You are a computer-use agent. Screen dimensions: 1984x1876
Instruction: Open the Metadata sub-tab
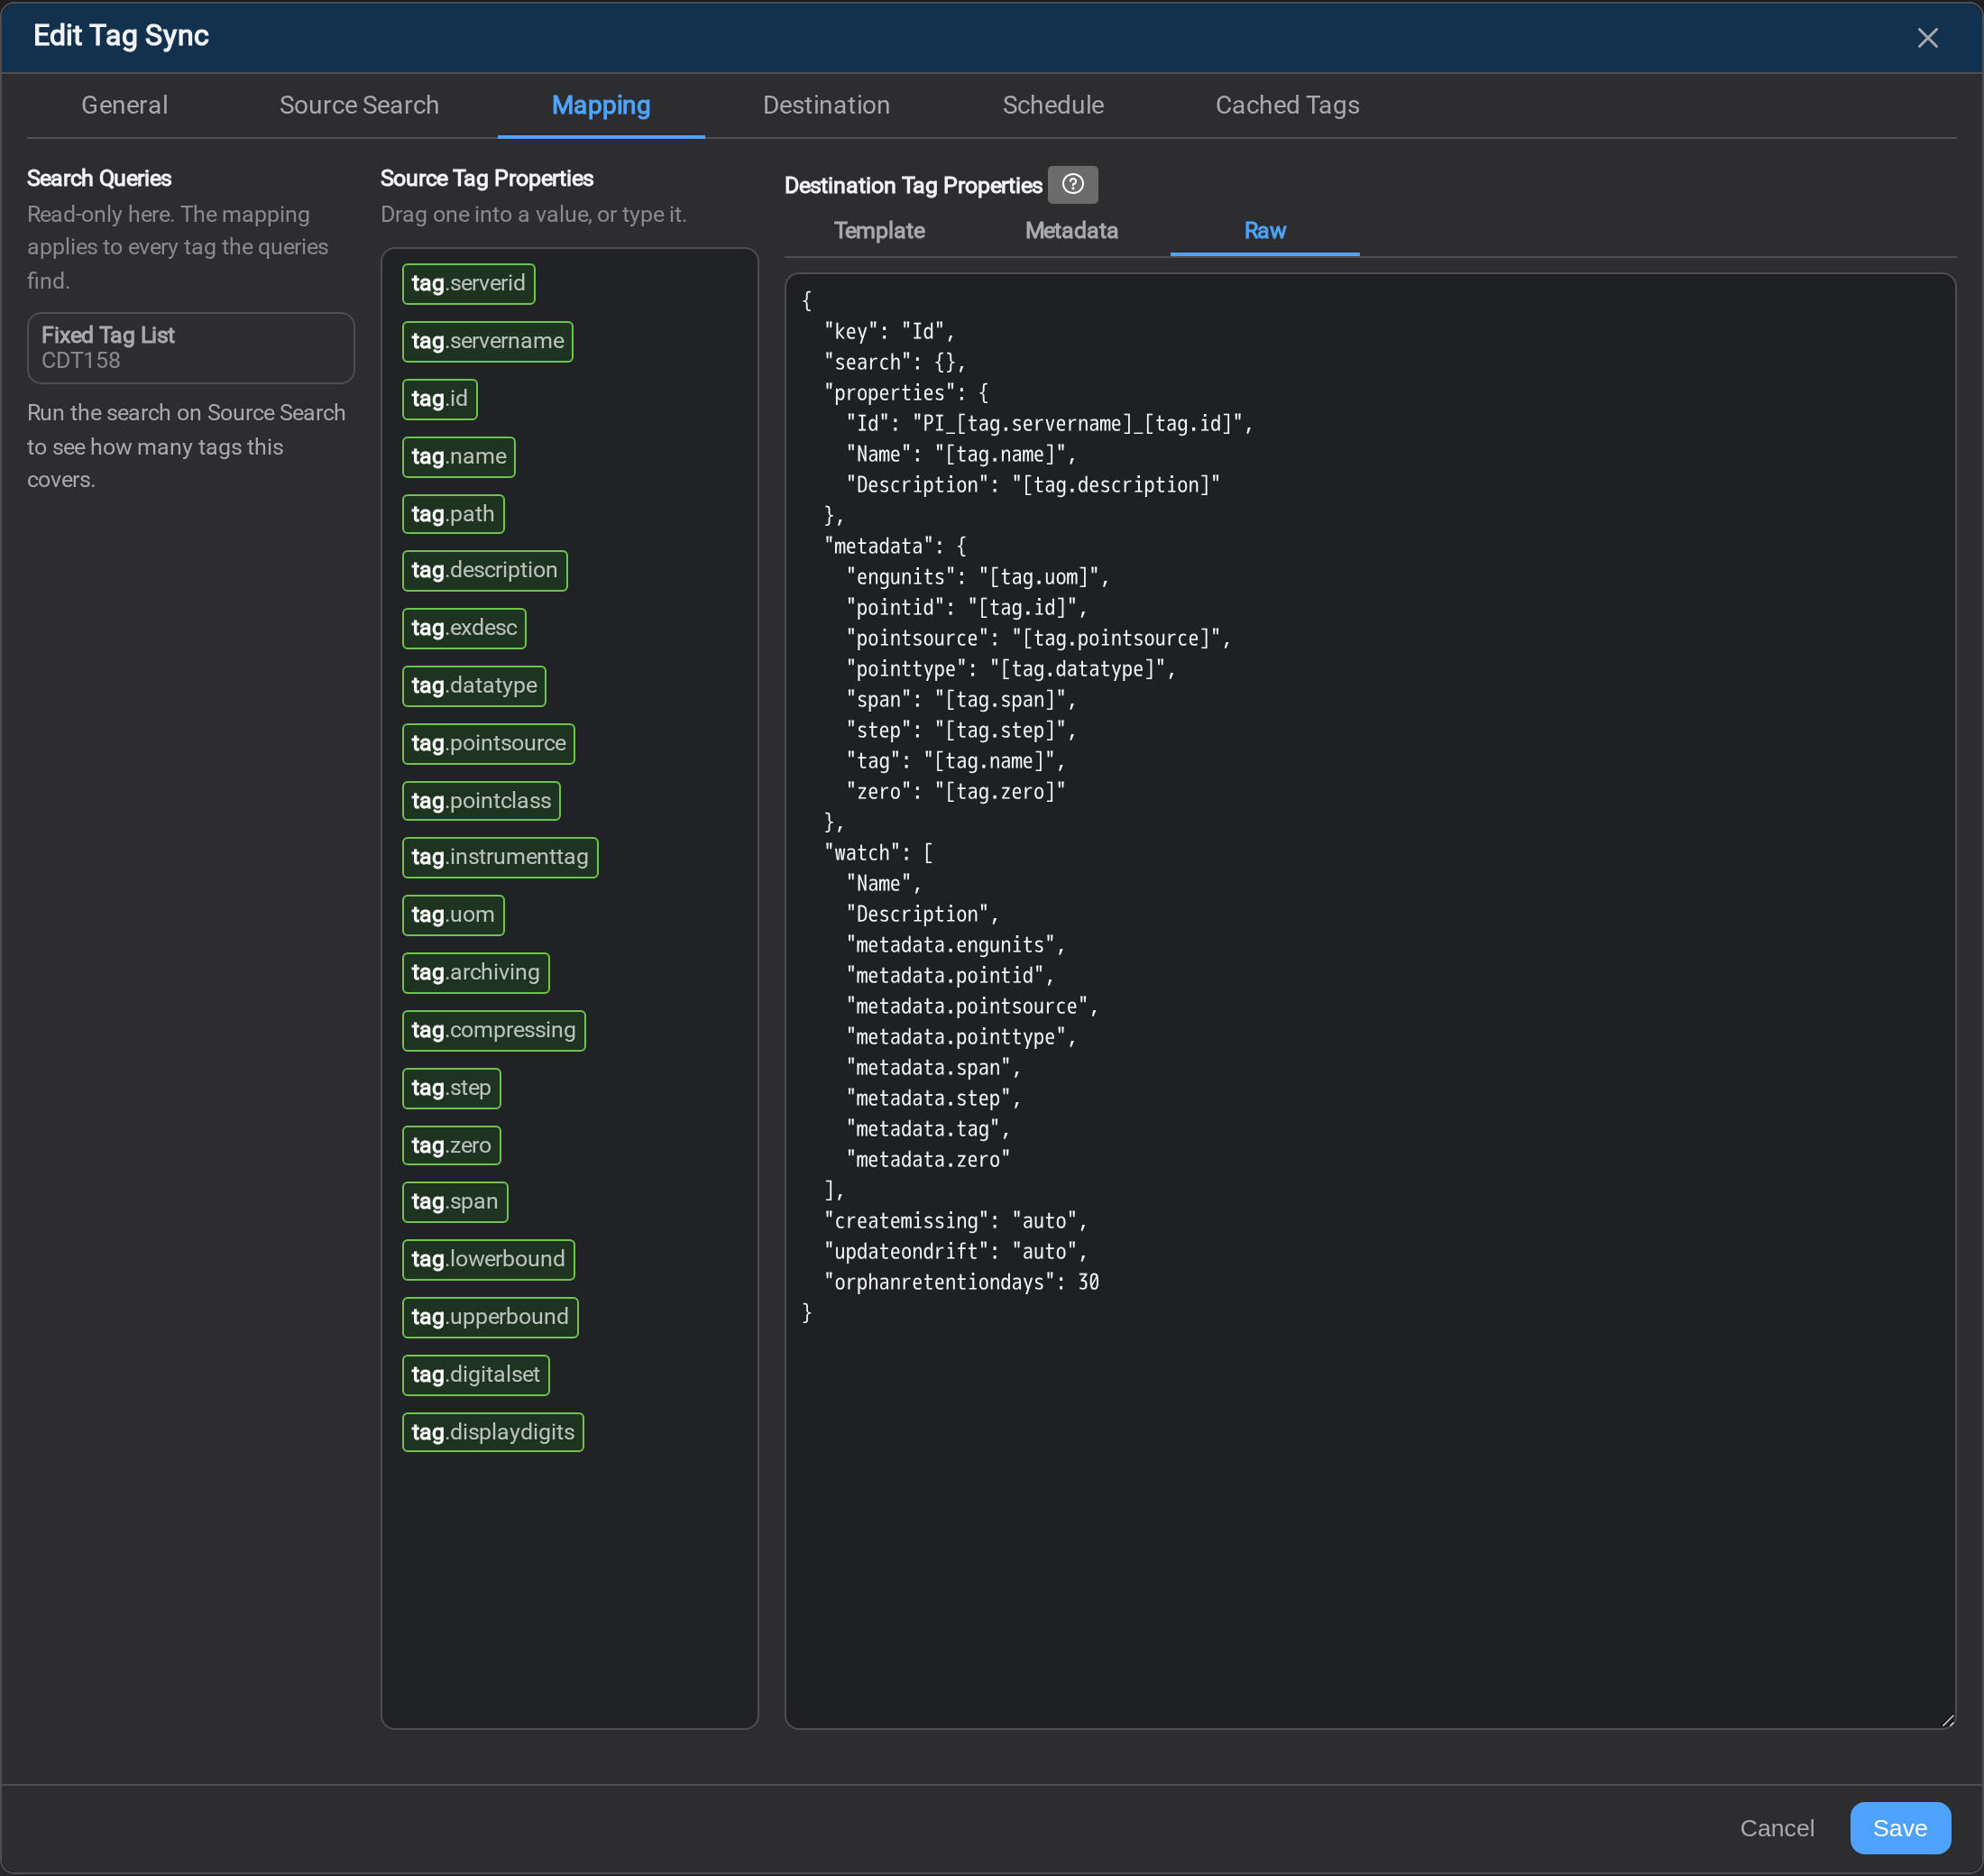coord(1071,231)
